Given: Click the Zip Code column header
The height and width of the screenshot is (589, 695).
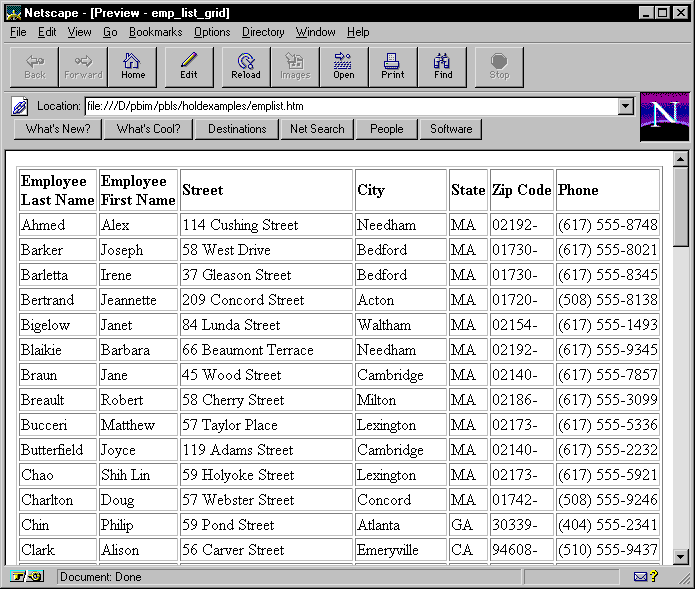Looking at the screenshot, I should point(522,190).
